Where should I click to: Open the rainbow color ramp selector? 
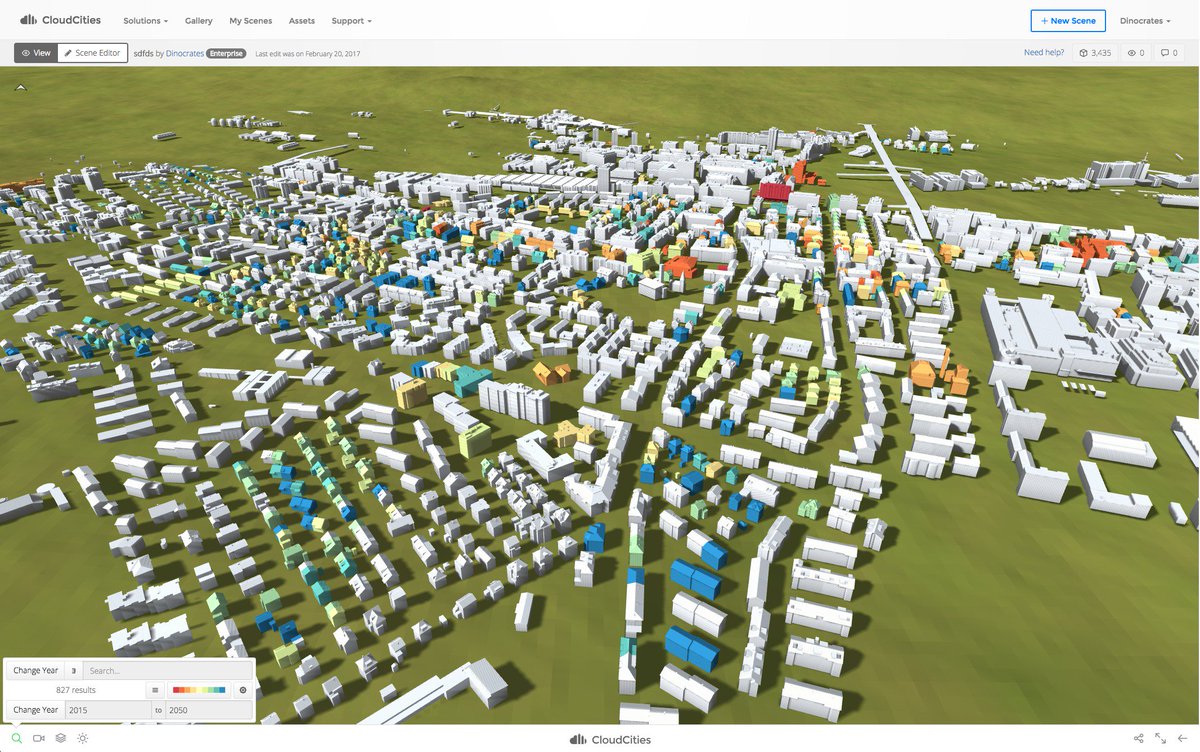click(199, 690)
